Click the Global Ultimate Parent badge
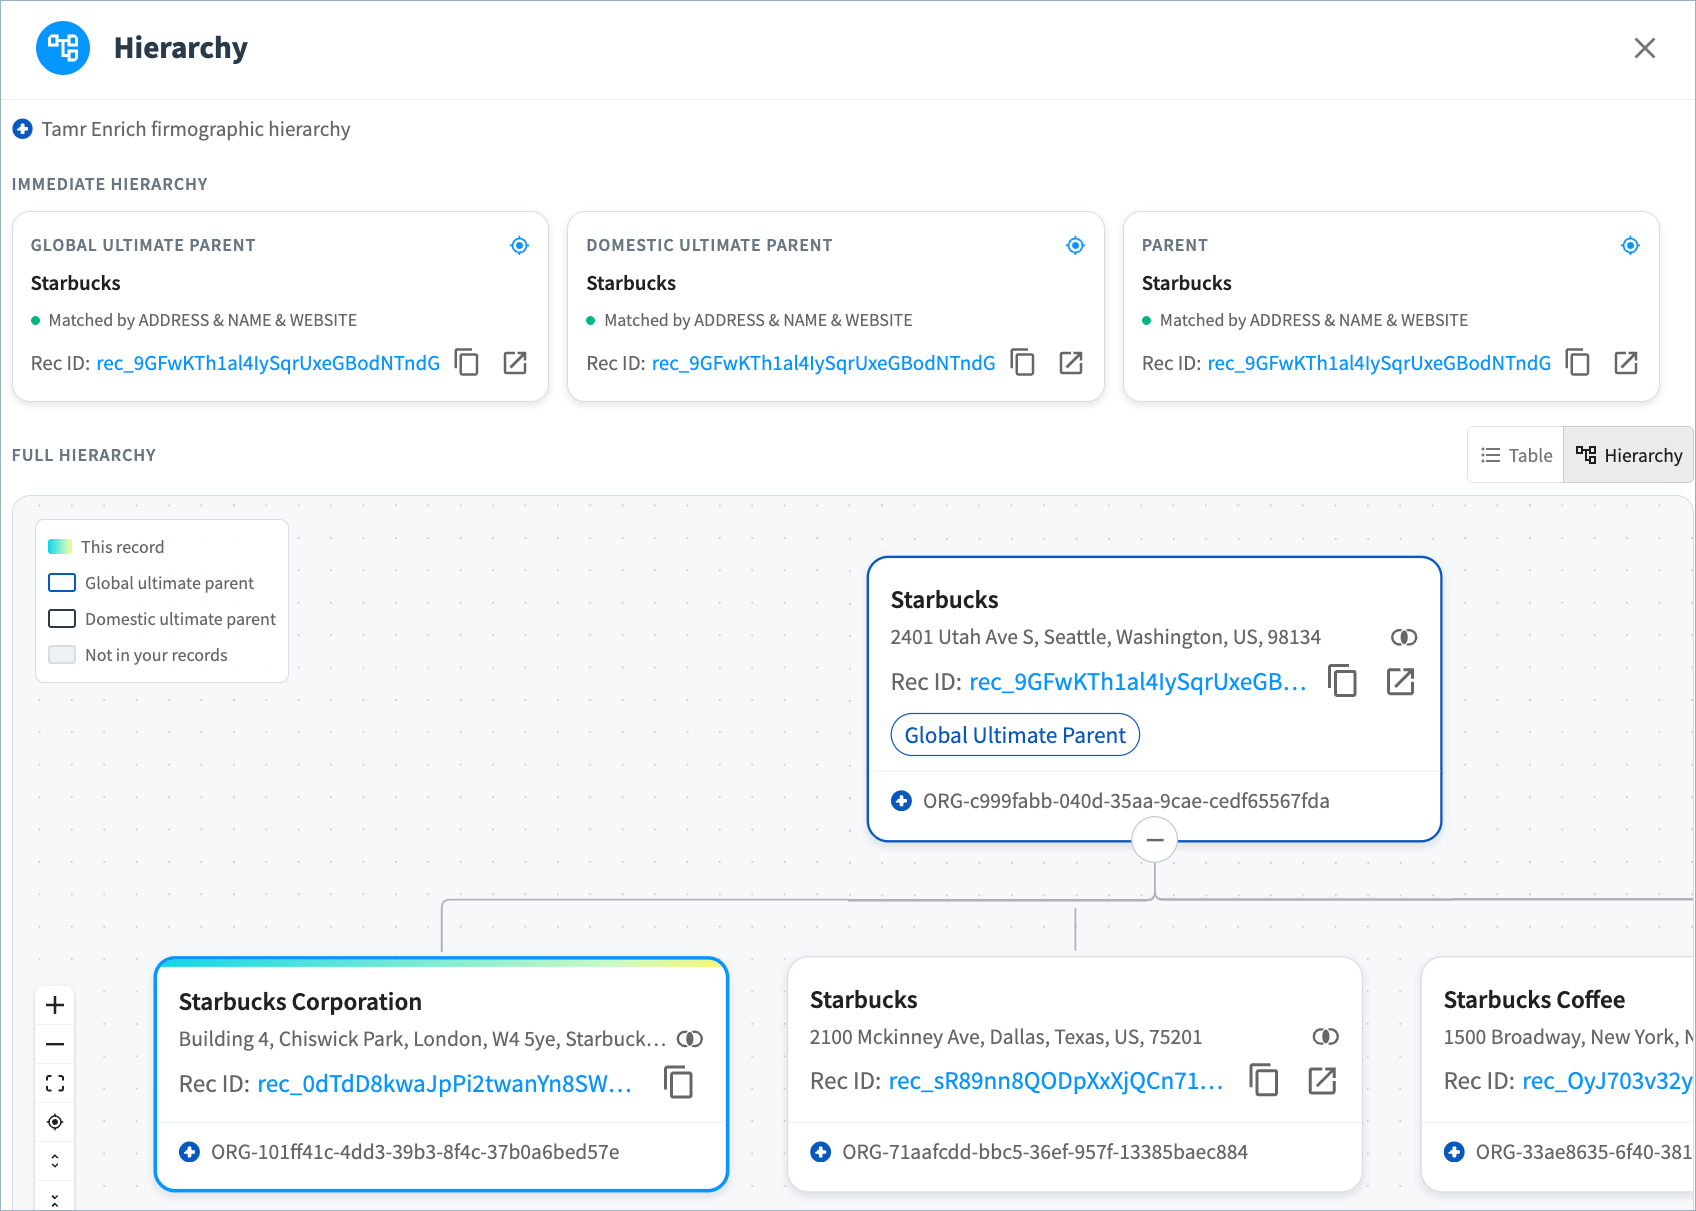Image resolution: width=1696 pixels, height=1211 pixels. pos(1015,735)
